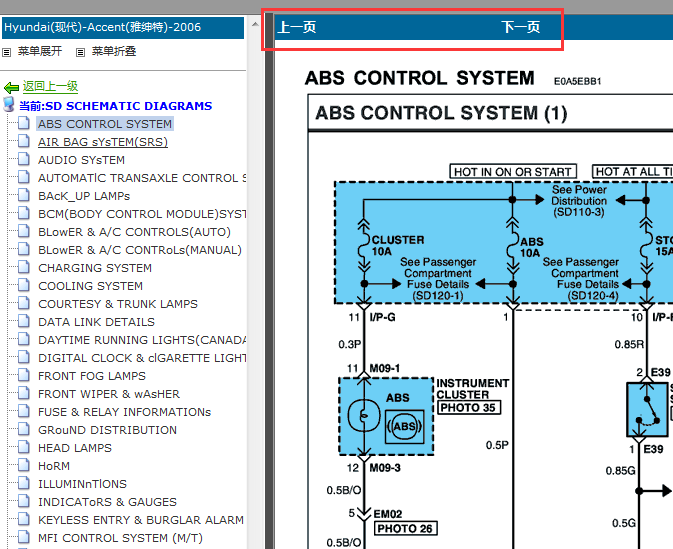Click the ABS CONTROL SYSTEM (1) heading

(441, 113)
